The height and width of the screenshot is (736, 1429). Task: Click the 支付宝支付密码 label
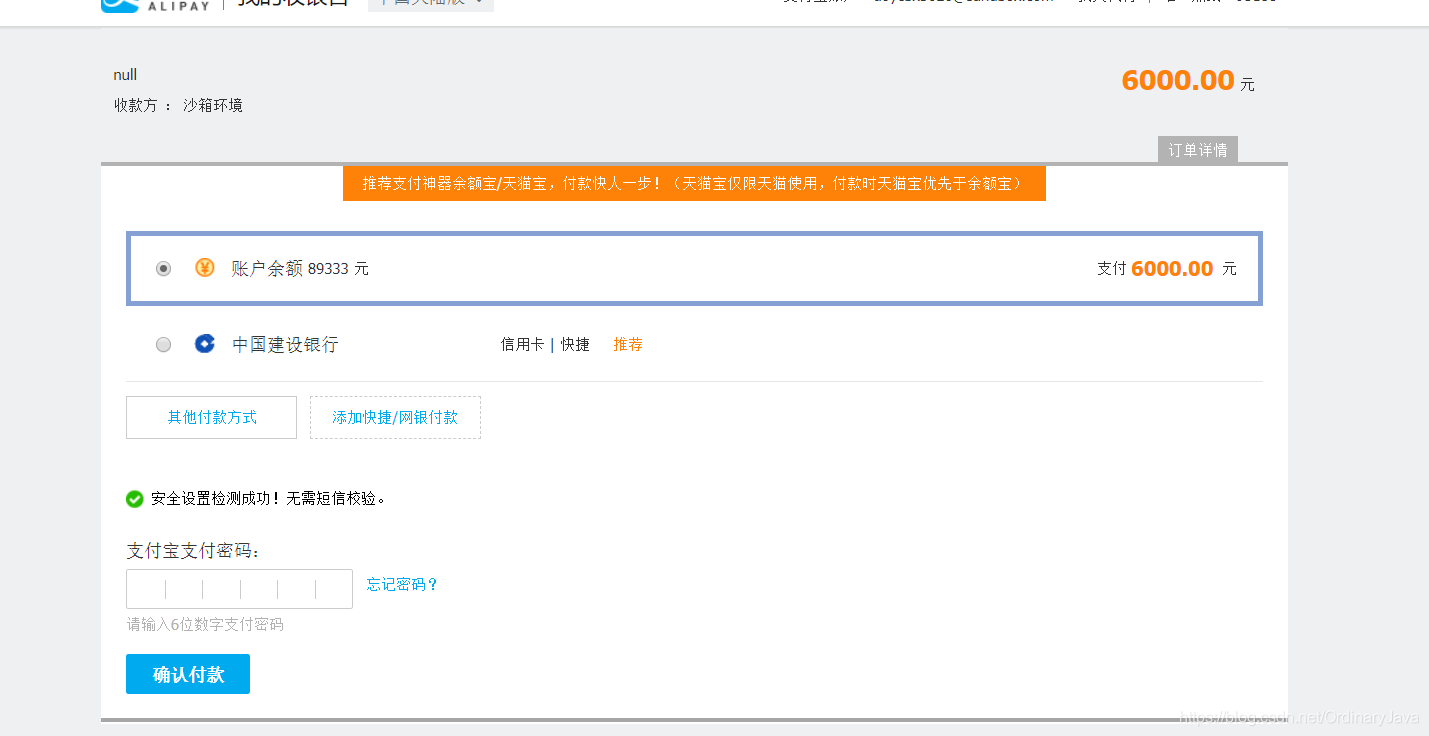click(x=194, y=552)
